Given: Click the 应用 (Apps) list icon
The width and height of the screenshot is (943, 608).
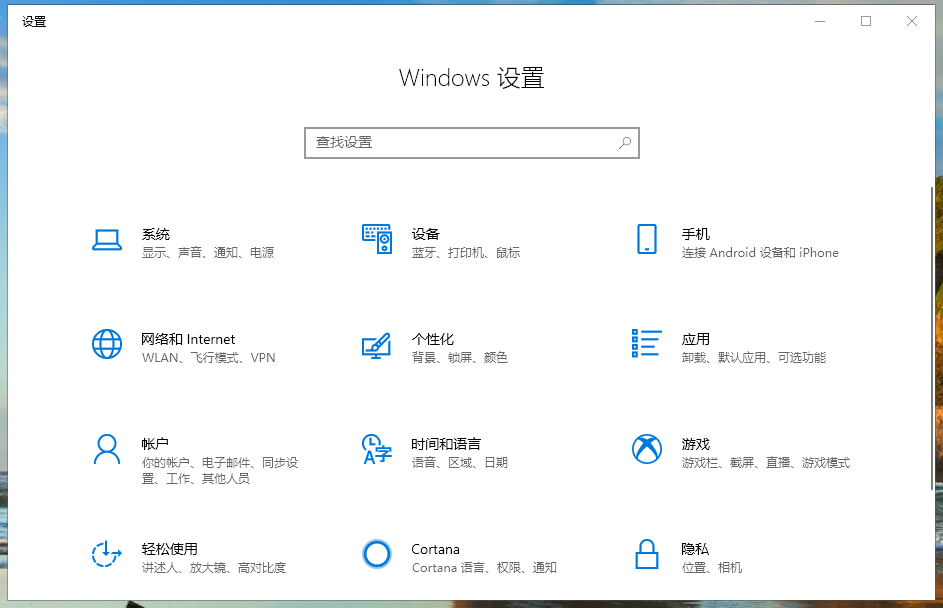Looking at the screenshot, I should click(x=646, y=345).
